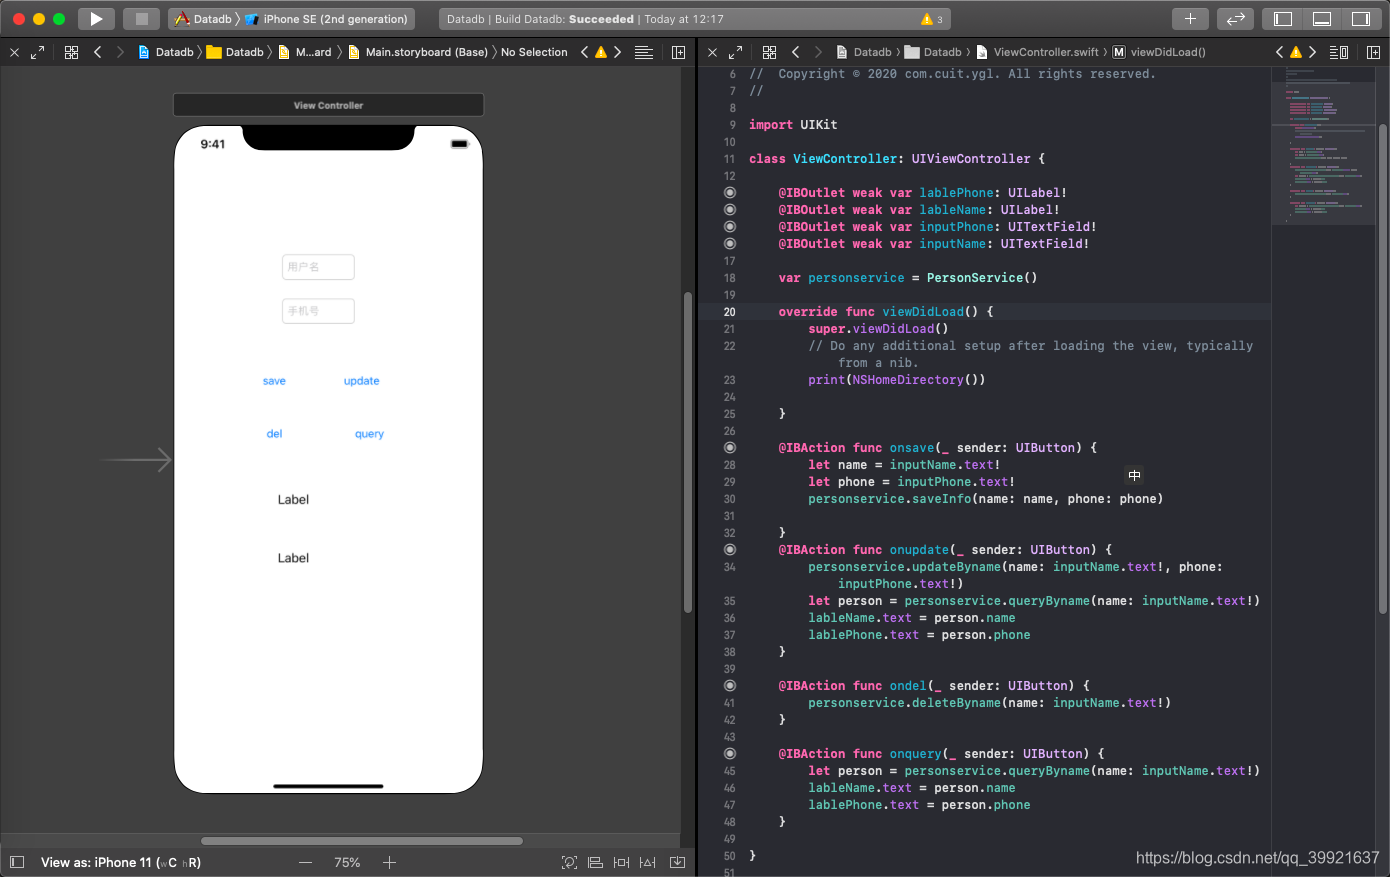The image size is (1390, 877).
Task: Go back in code editor history
Action: pos(795,52)
